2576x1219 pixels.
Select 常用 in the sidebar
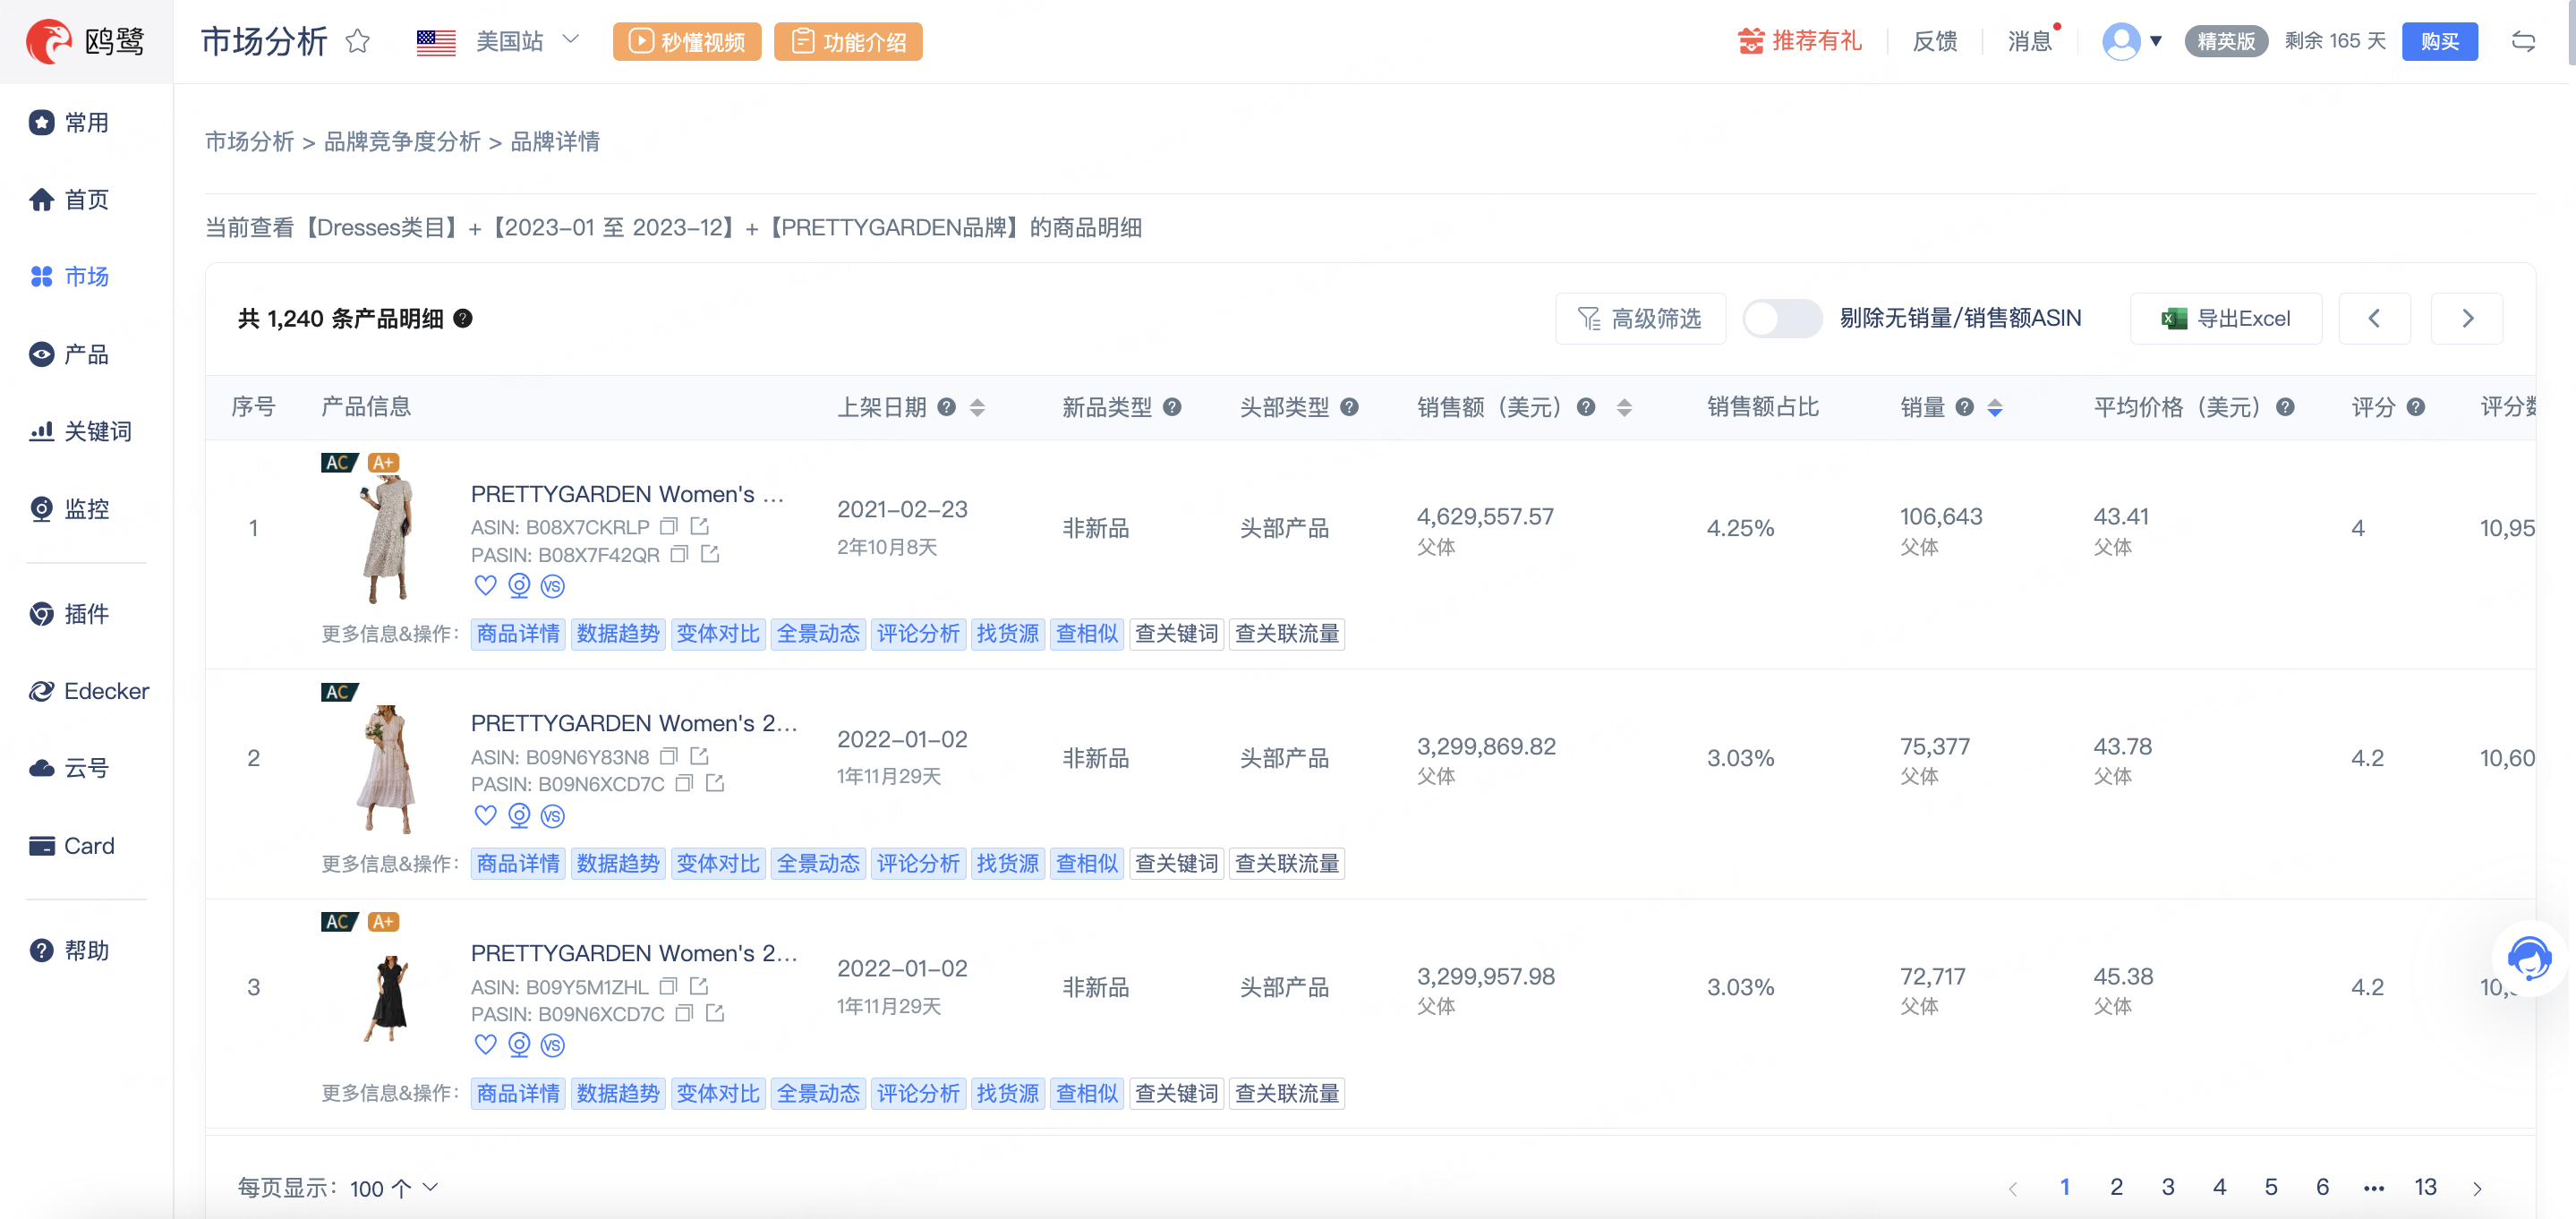[70, 122]
